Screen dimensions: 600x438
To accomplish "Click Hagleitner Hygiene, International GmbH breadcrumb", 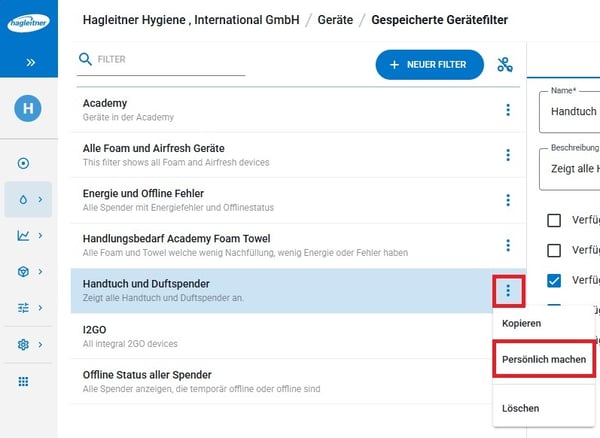I will [191, 20].
